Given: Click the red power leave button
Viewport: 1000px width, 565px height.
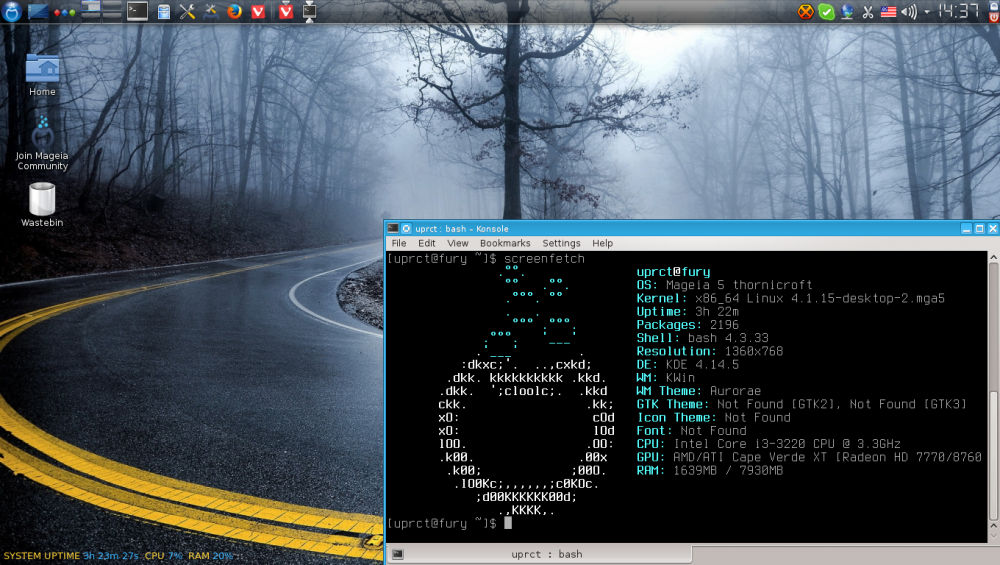Looking at the screenshot, I should pyautogui.click(x=993, y=17).
